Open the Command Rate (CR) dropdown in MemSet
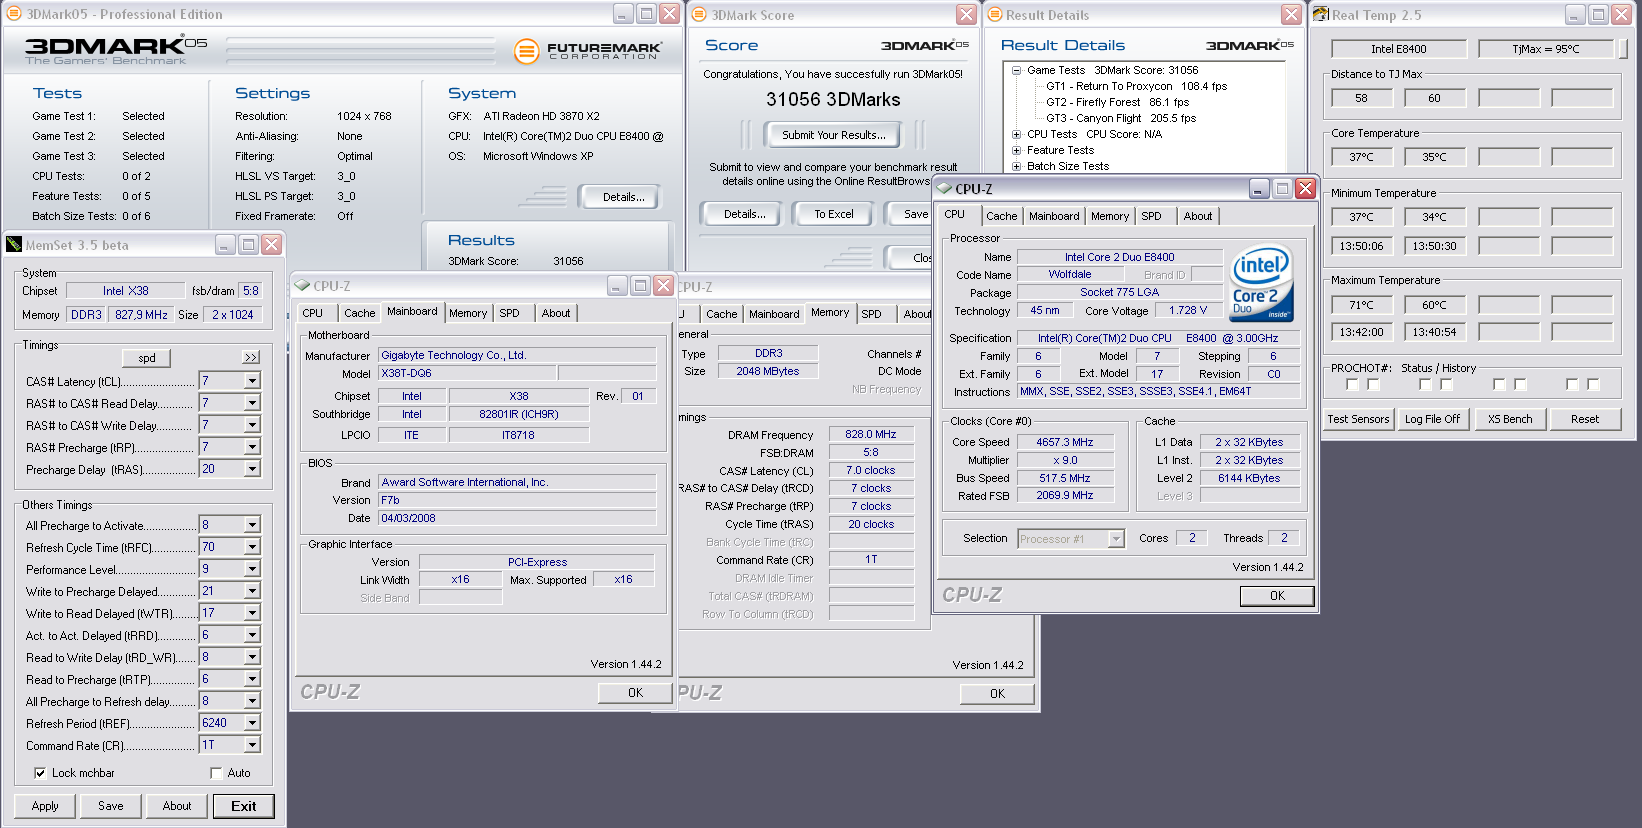 (252, 745)
